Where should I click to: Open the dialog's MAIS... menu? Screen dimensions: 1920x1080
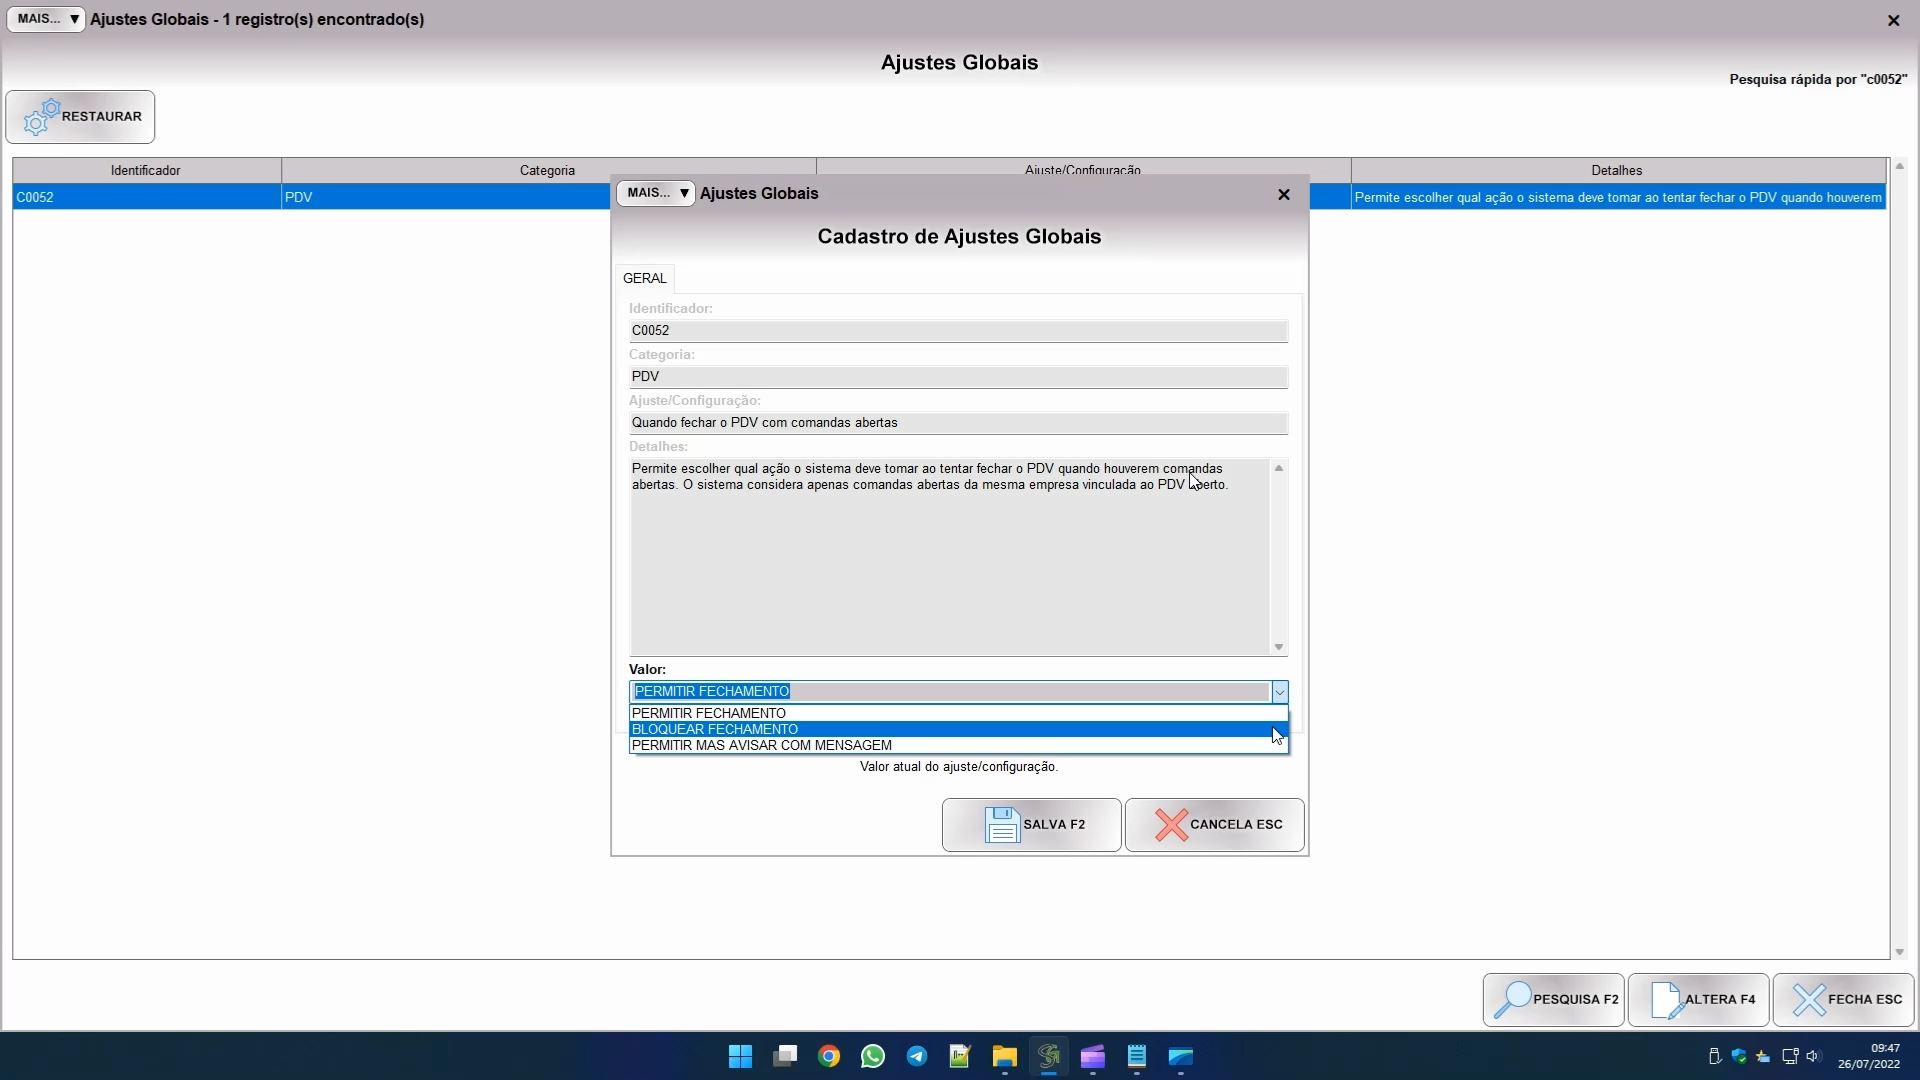[655, 193]
